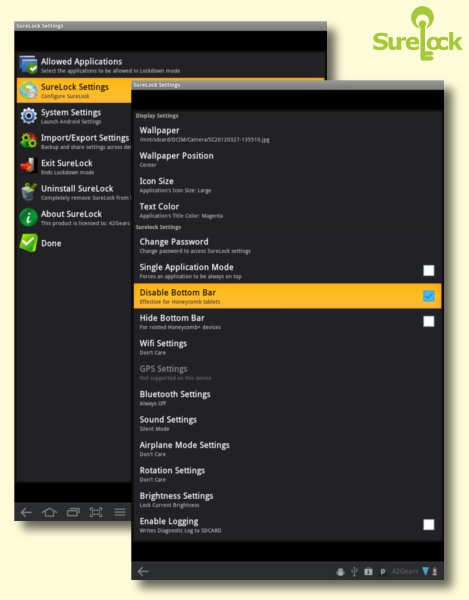Open Icon Size selection
Screen dimensions: 469x600
click(288, 185)
